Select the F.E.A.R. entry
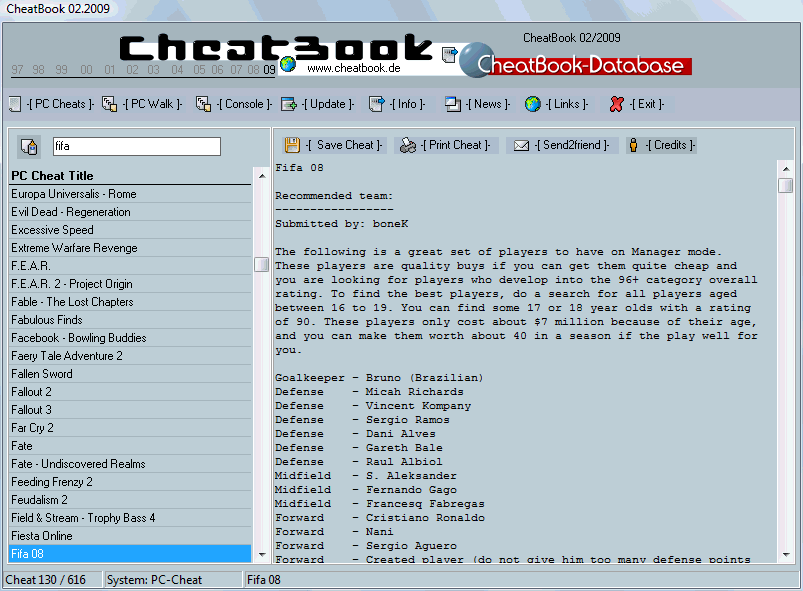Screen dimensions: 803x591 [131, 266]
